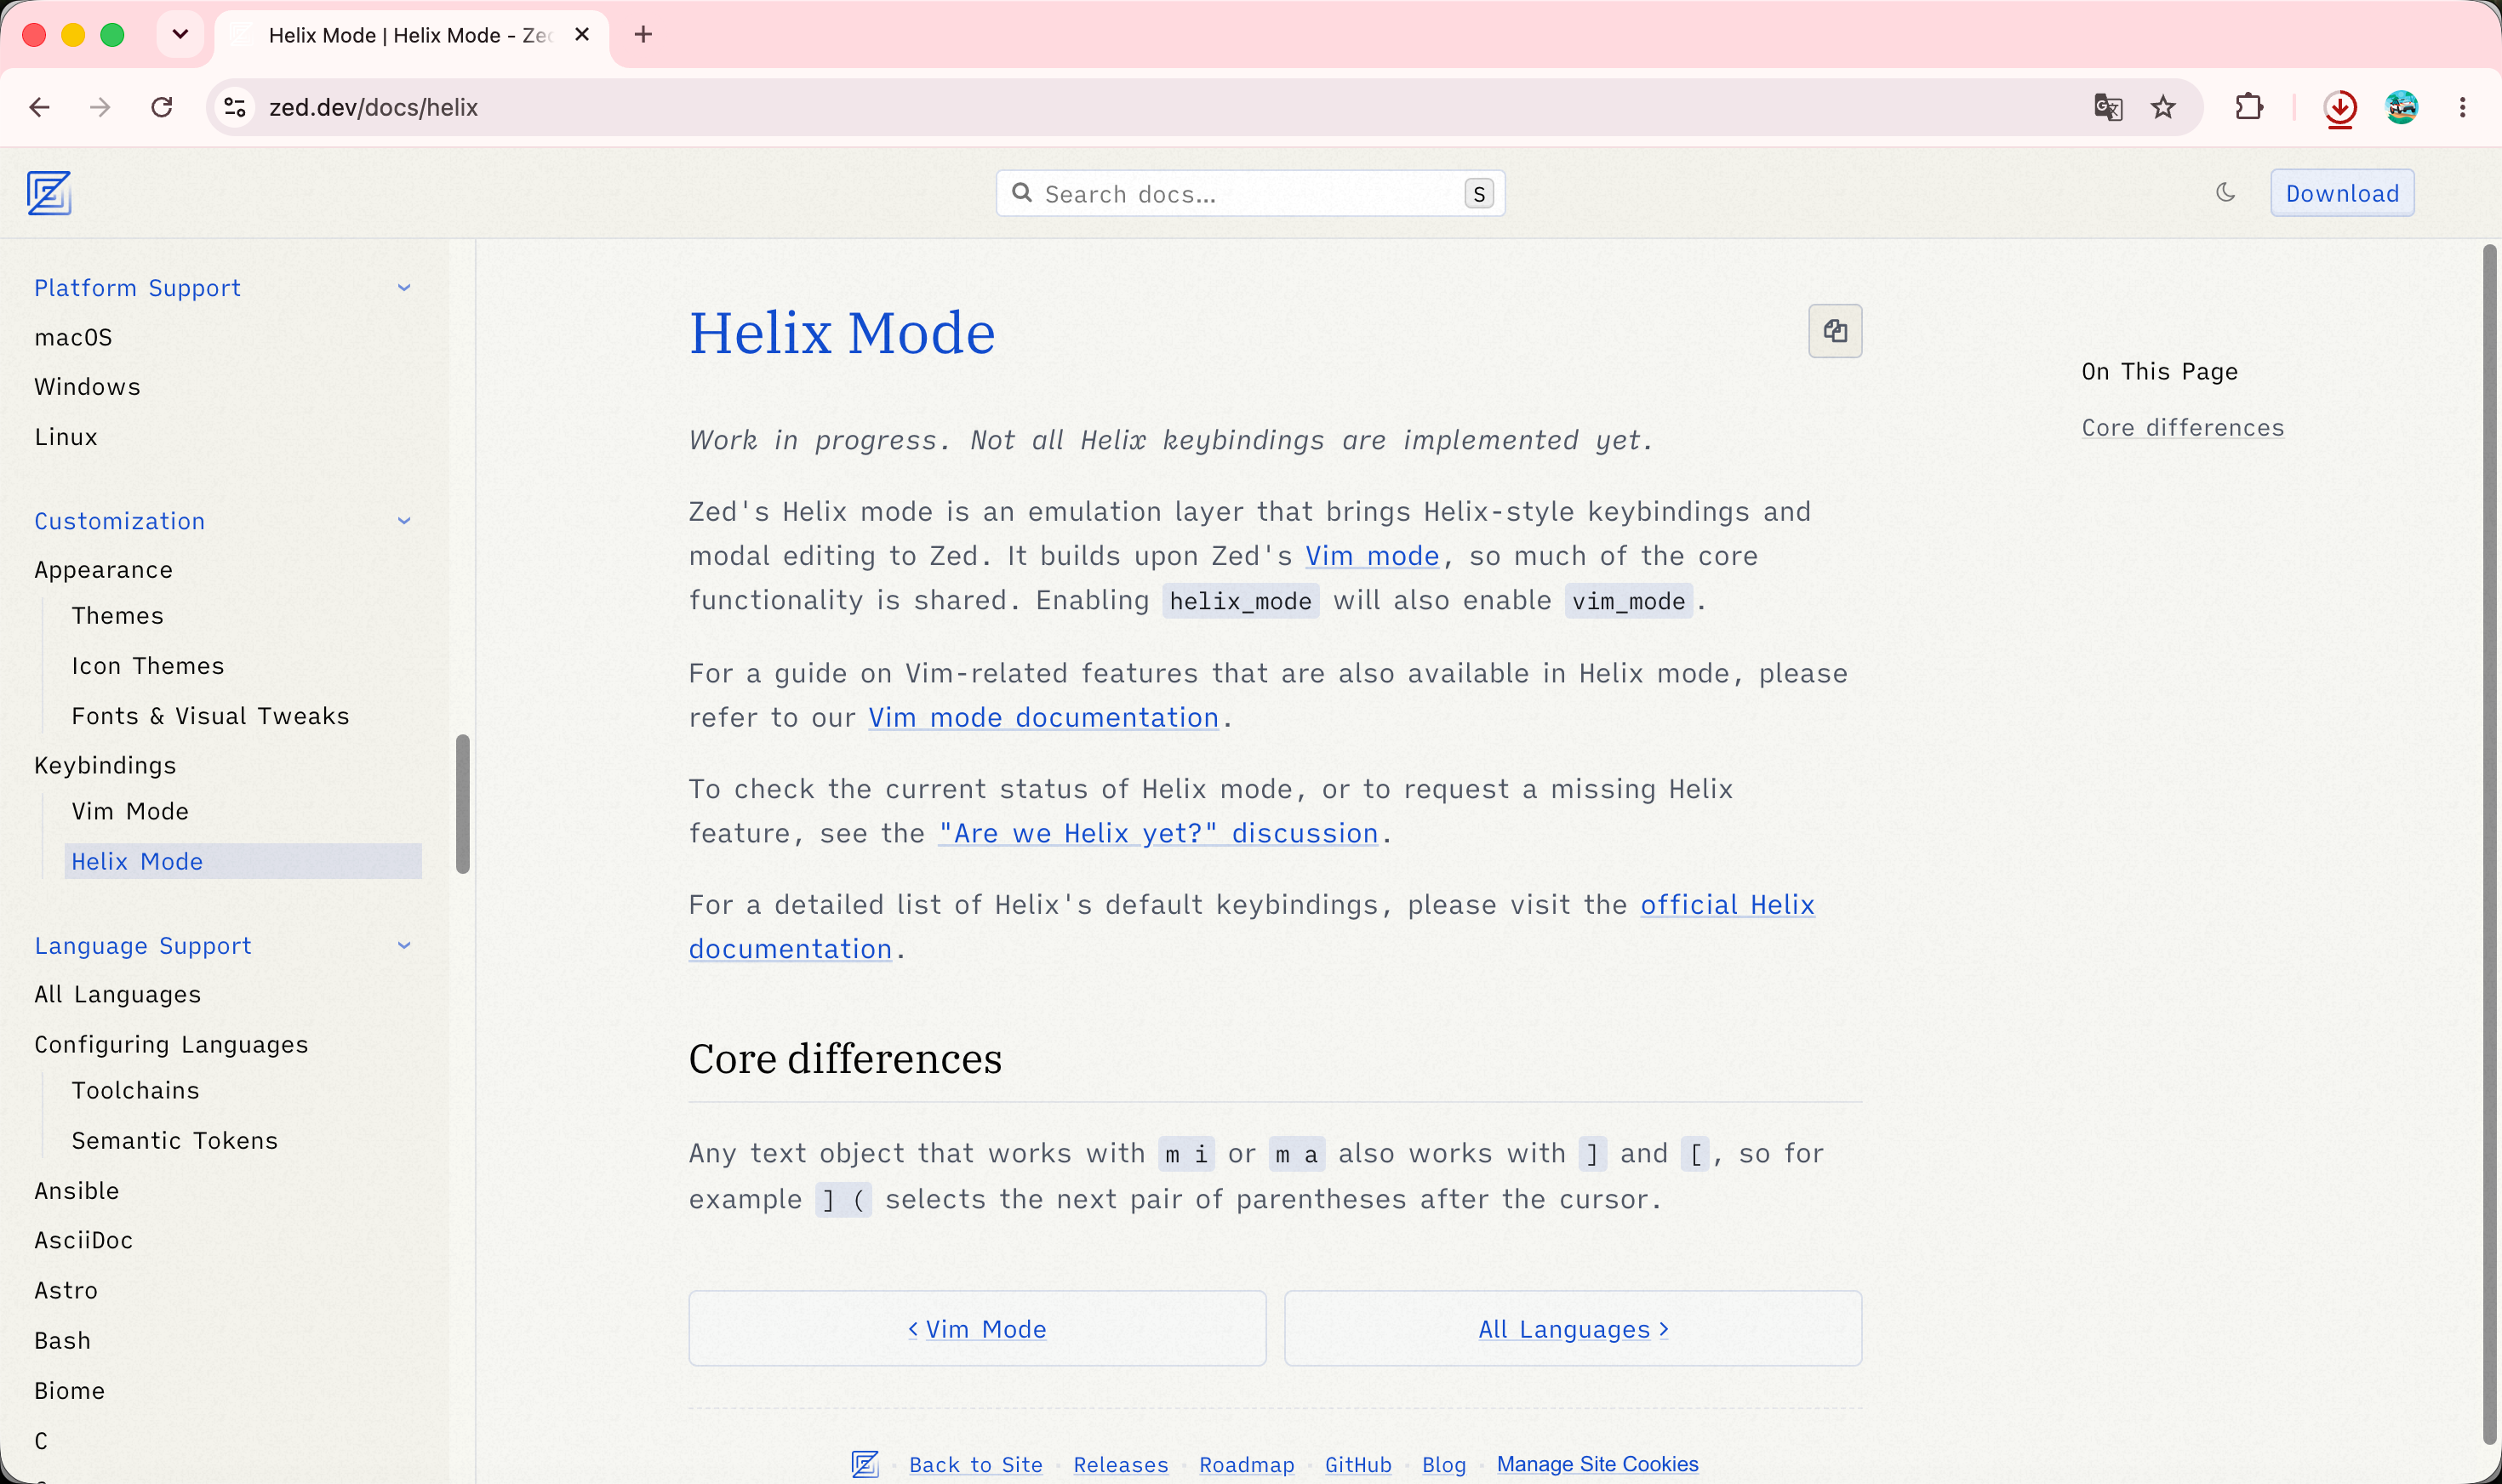Open the tab search dropdown arrow
The width and height of the screenshot is (2502, 1484).
click(180, 35)
